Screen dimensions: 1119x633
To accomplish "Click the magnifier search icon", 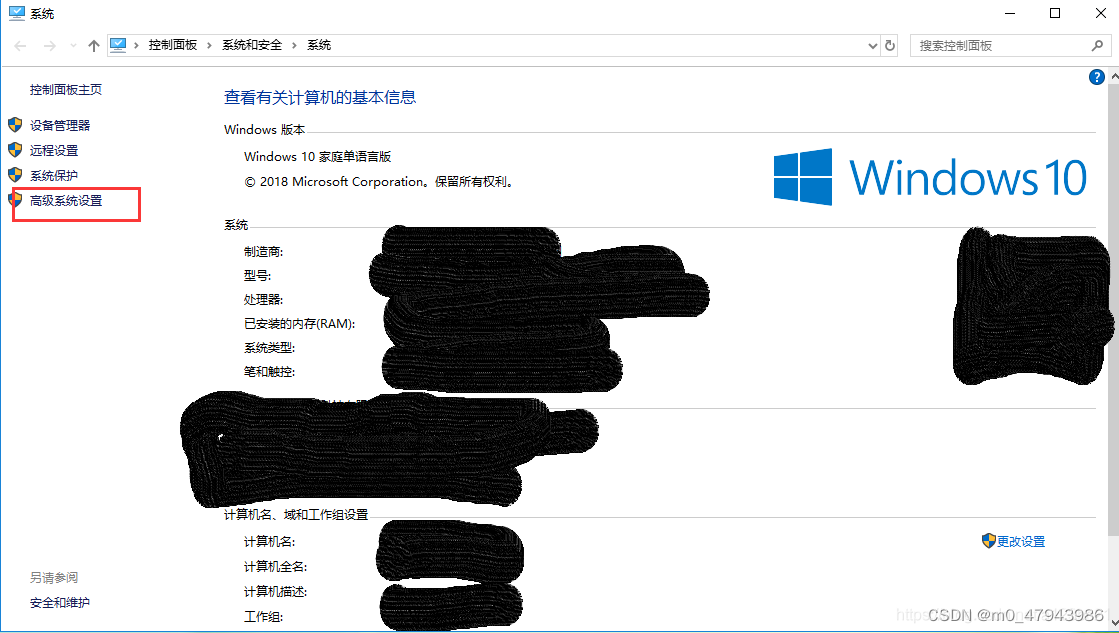I will click(x=1097, y=46).
